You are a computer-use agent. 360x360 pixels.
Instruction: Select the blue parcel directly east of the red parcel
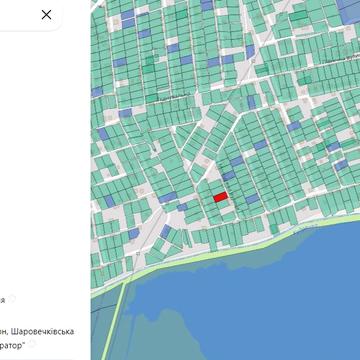click(252, 199)
